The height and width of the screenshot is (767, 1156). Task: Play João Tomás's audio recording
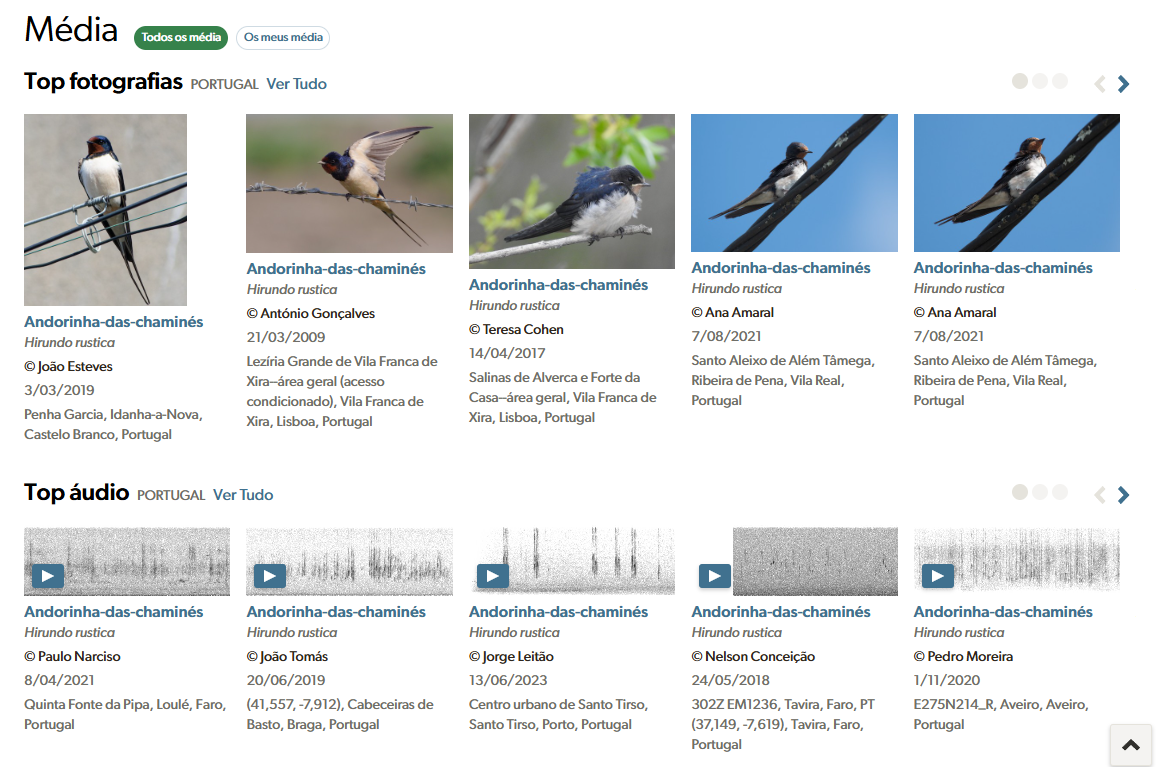[270, 576]
